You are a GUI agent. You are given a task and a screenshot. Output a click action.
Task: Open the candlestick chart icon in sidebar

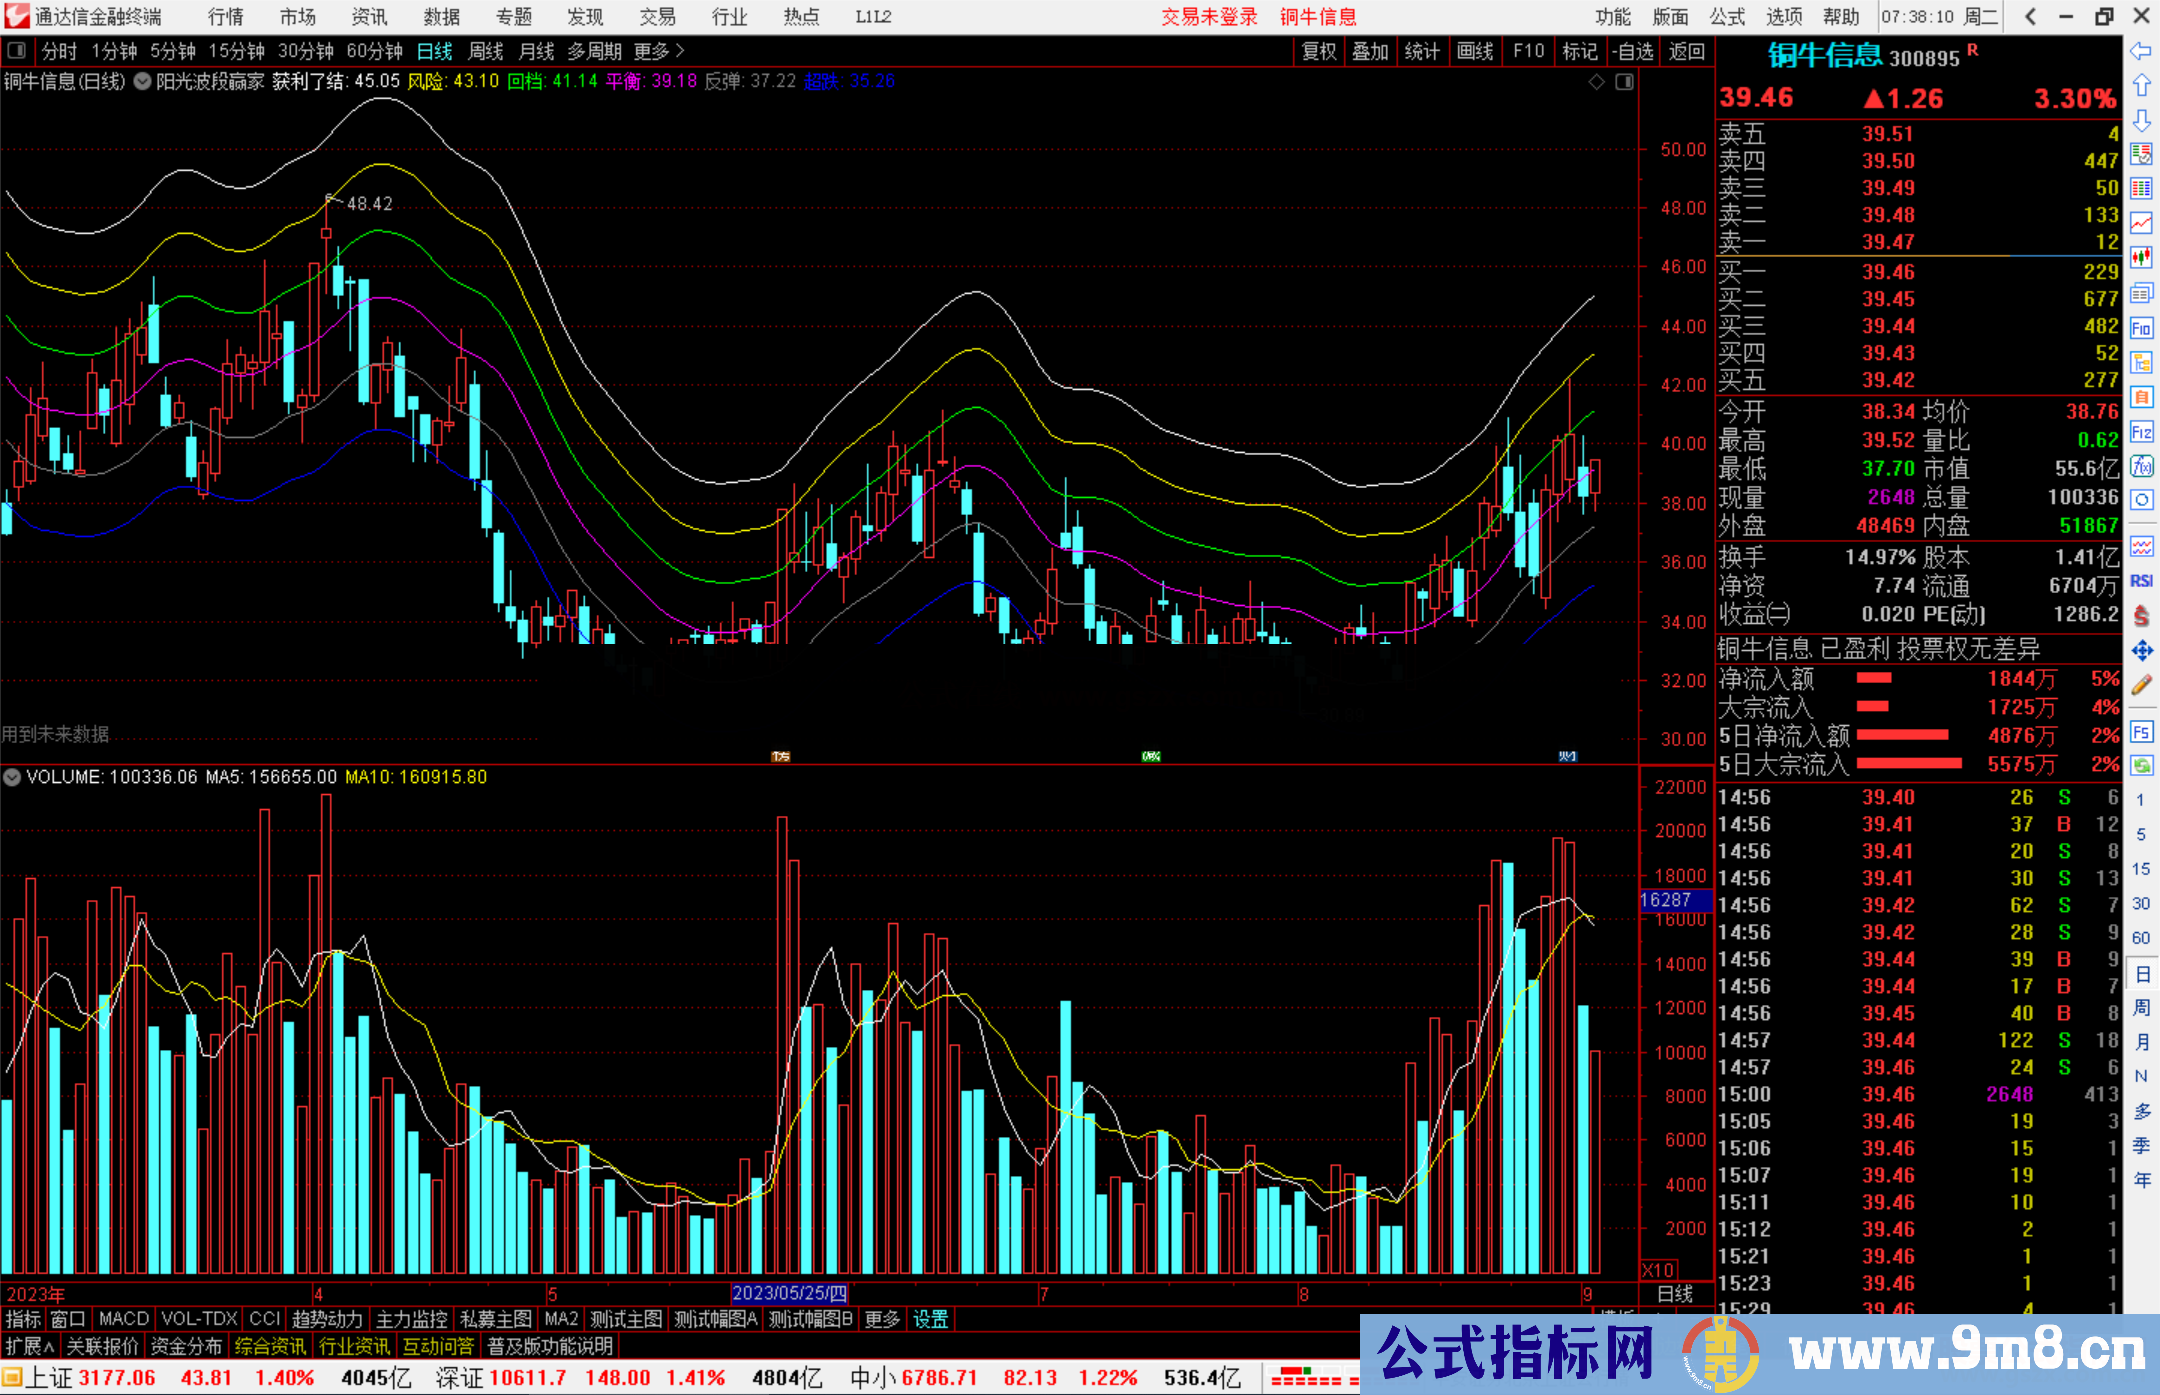coord(2141,258)
